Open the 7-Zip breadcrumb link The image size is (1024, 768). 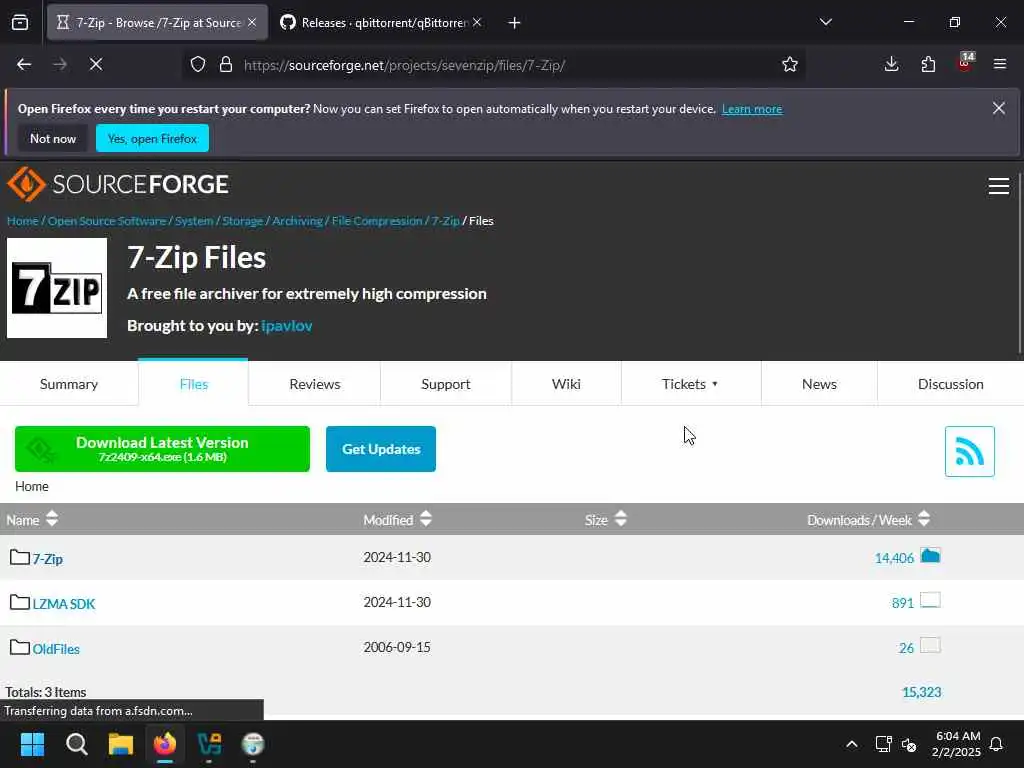(445, 221)
